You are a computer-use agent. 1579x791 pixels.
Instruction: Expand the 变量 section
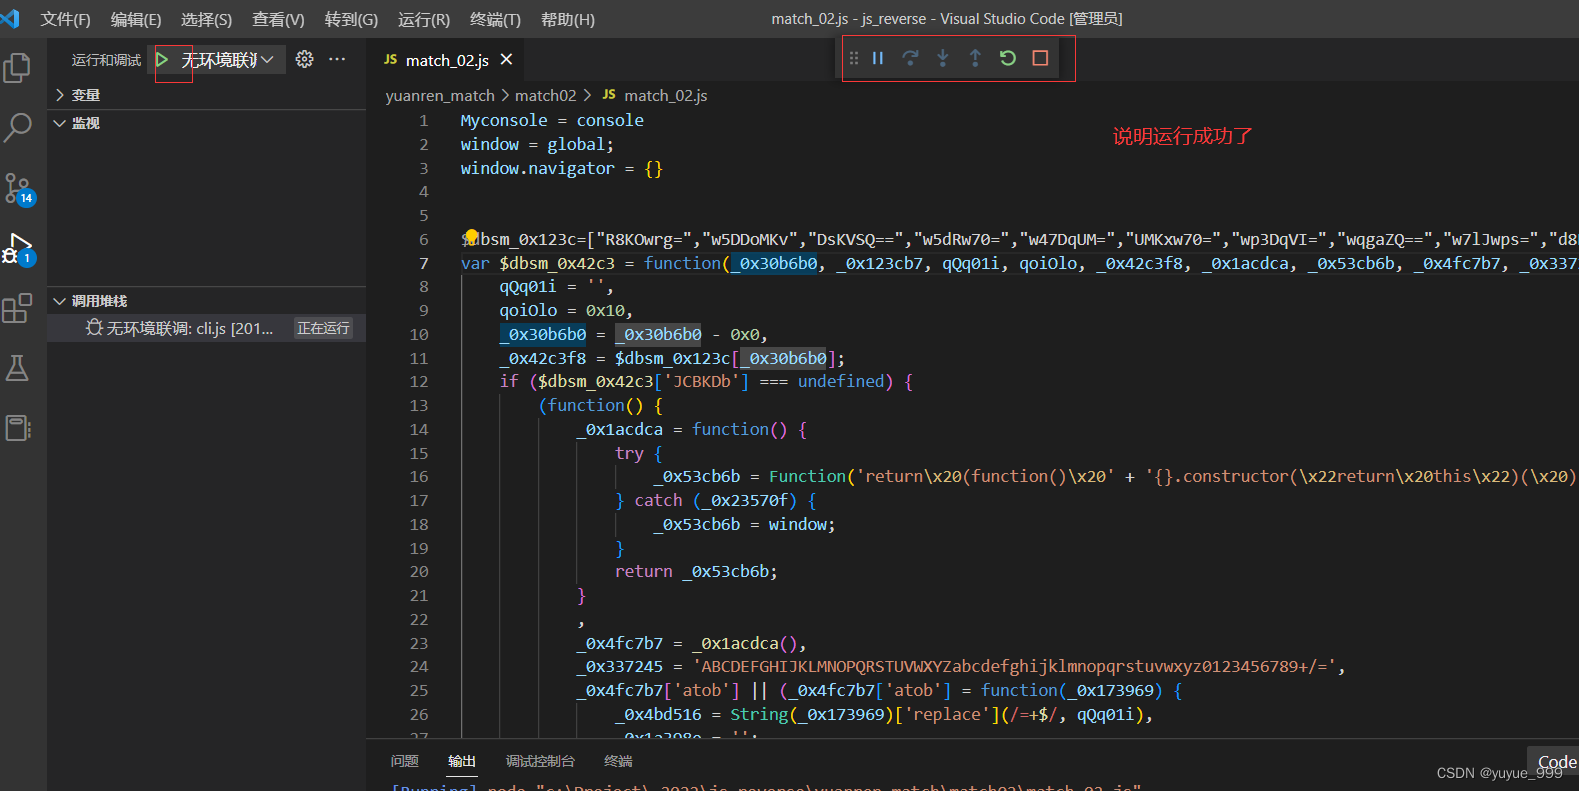tap(206, 95)
